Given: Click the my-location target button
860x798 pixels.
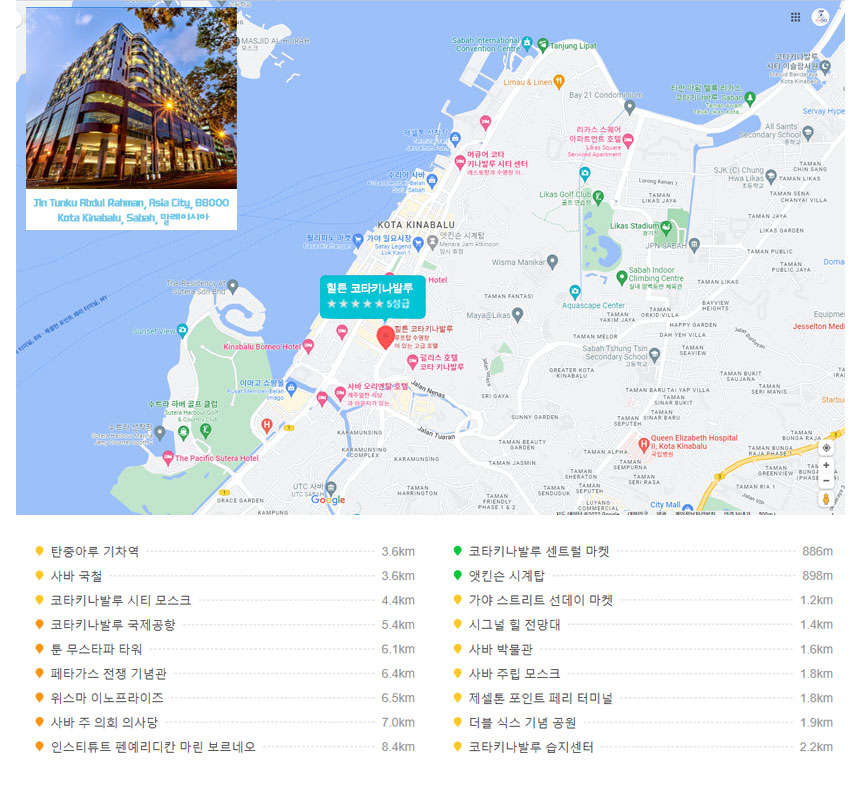Looking at the screenshot, I should coord(826,448).
